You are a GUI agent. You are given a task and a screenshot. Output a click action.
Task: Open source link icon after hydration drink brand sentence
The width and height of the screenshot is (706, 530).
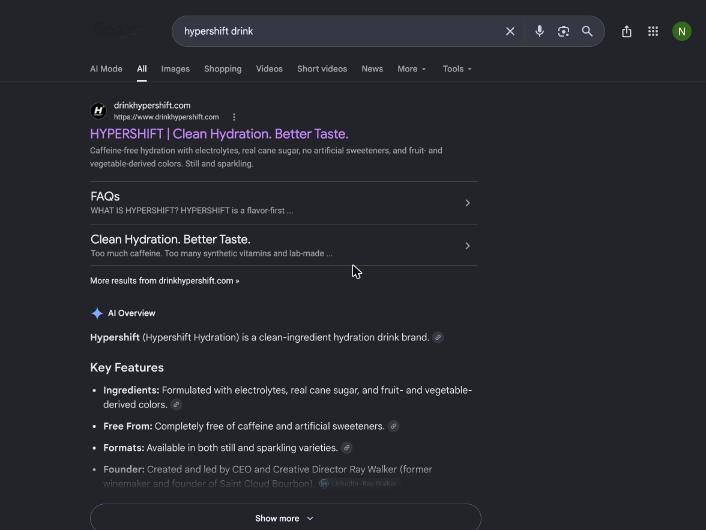(x=438, y=337)
